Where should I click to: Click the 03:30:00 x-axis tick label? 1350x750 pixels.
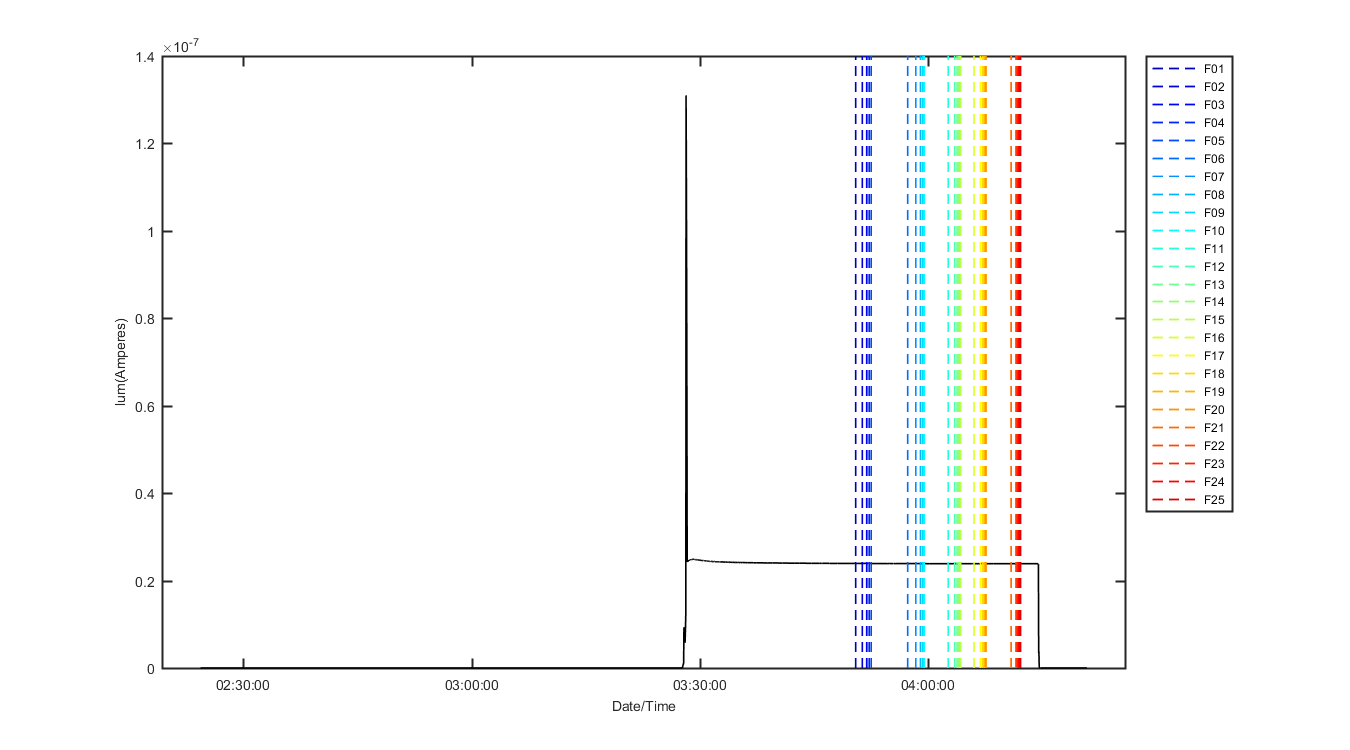(x=701, y=686)
